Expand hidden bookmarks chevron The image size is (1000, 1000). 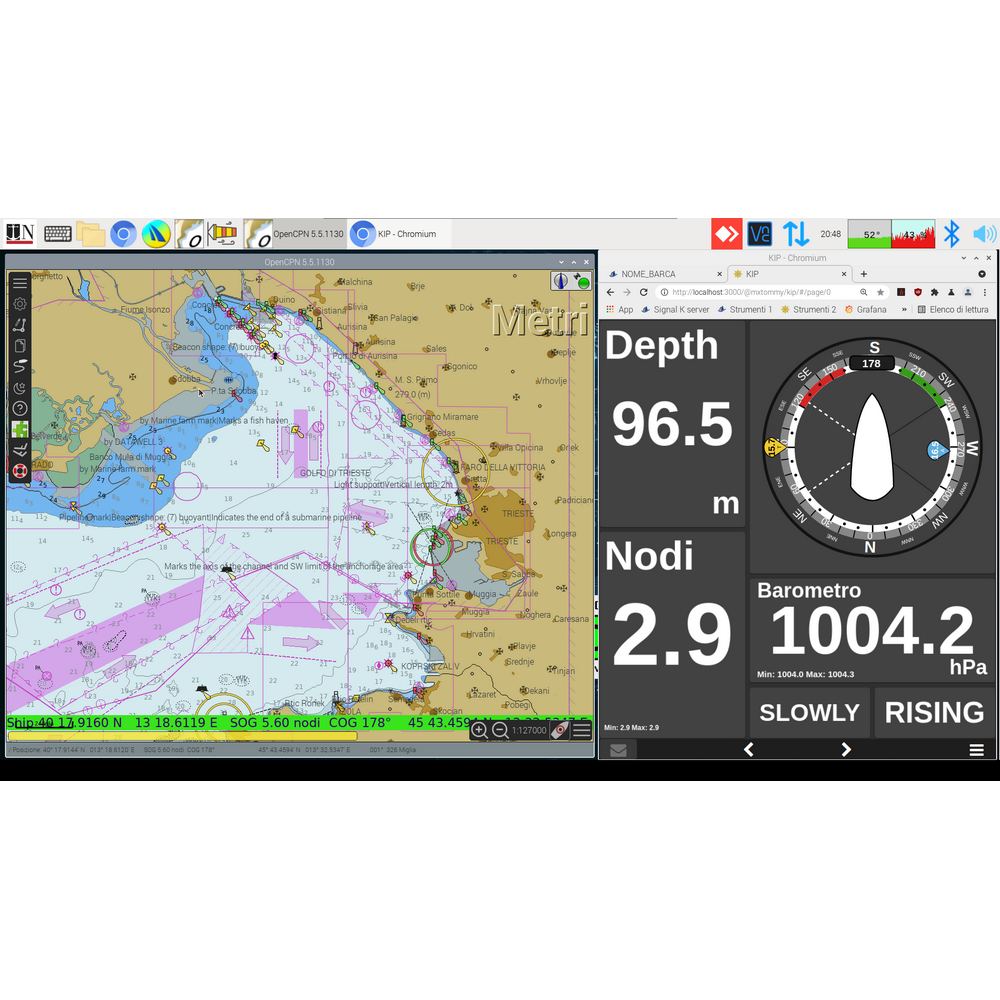[x=904, y=309]
